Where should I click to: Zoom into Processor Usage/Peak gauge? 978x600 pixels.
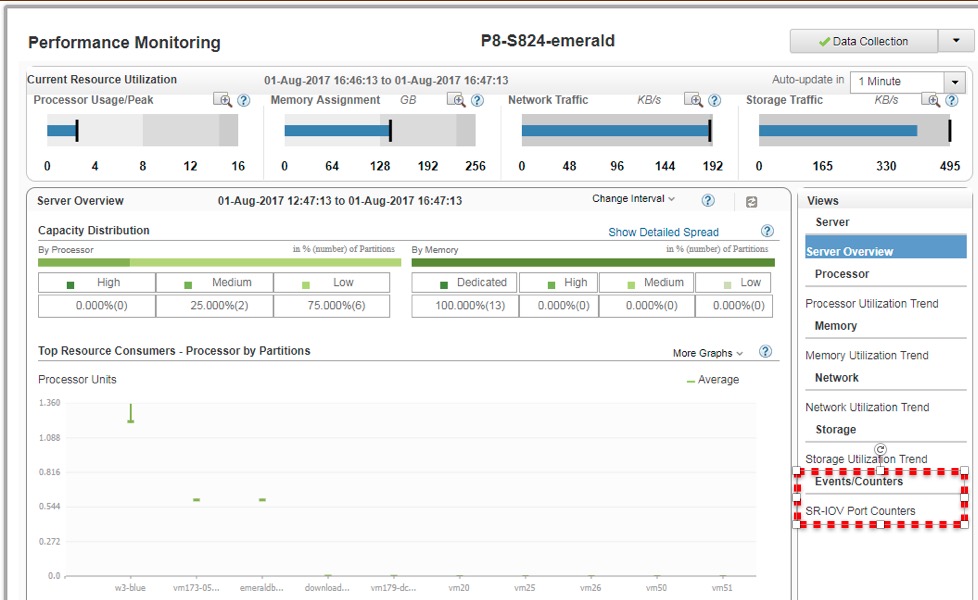(x=222, y=100)
